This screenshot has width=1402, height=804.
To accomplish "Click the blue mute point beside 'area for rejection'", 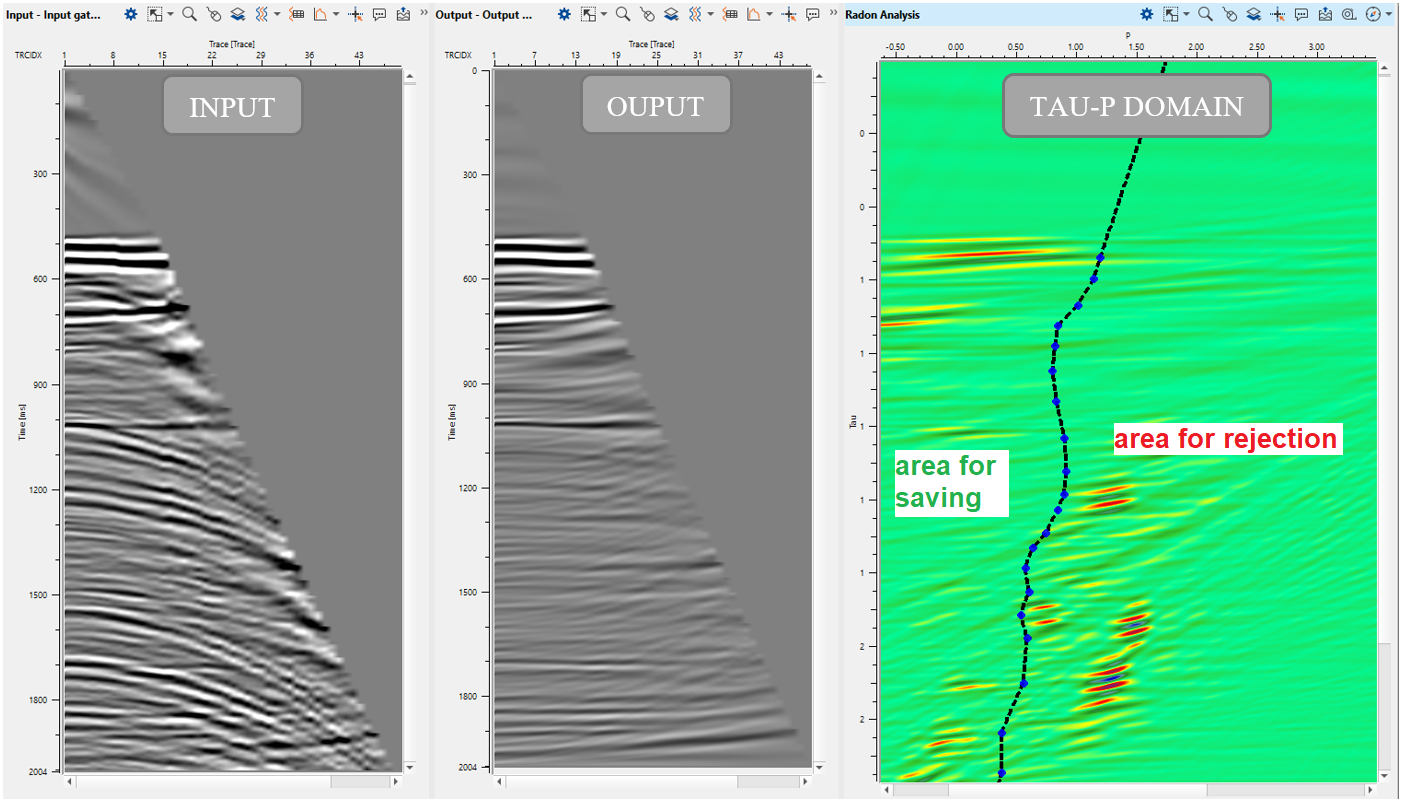I will (x=1064, y=438).
